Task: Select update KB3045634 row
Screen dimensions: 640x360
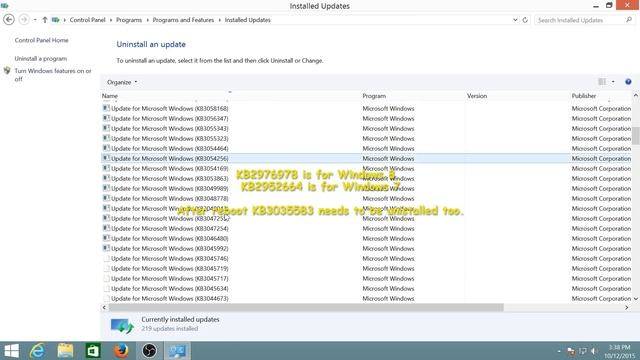Action: tap(366, 288)
